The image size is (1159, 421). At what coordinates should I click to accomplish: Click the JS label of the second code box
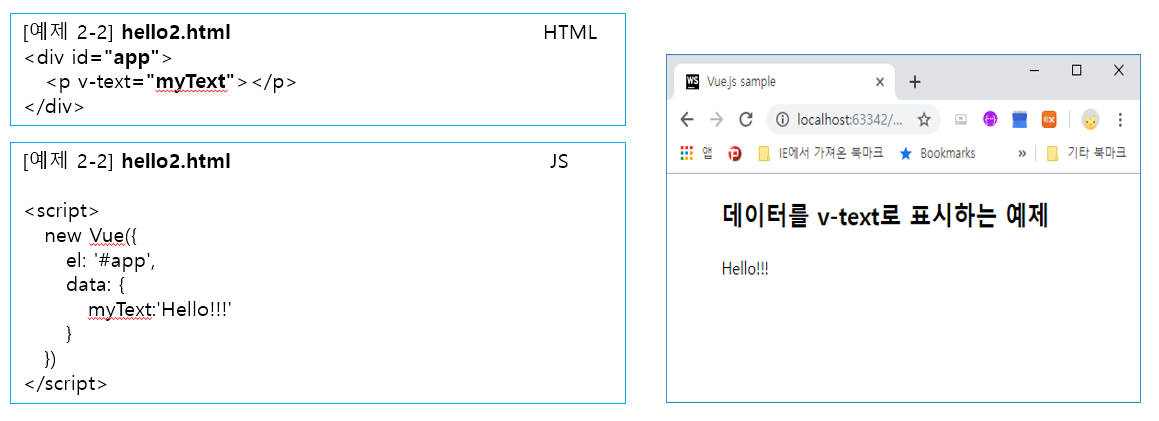pyautogui.click(x=559, y=162)
